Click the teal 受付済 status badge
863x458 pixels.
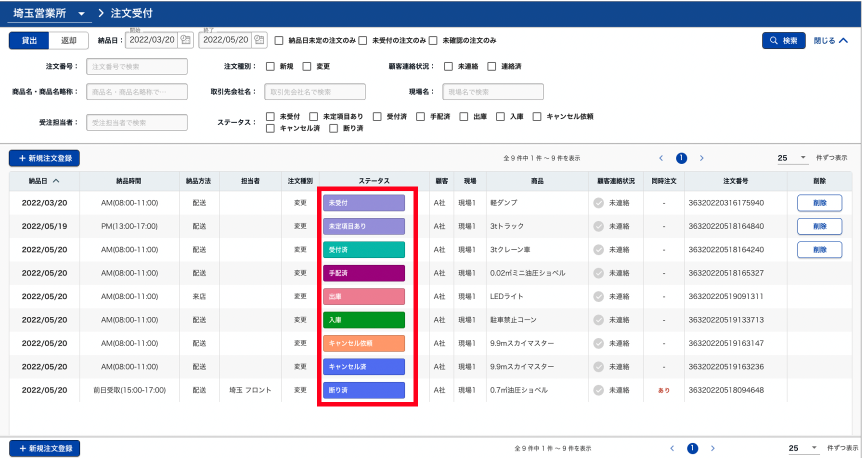(364, 249)
